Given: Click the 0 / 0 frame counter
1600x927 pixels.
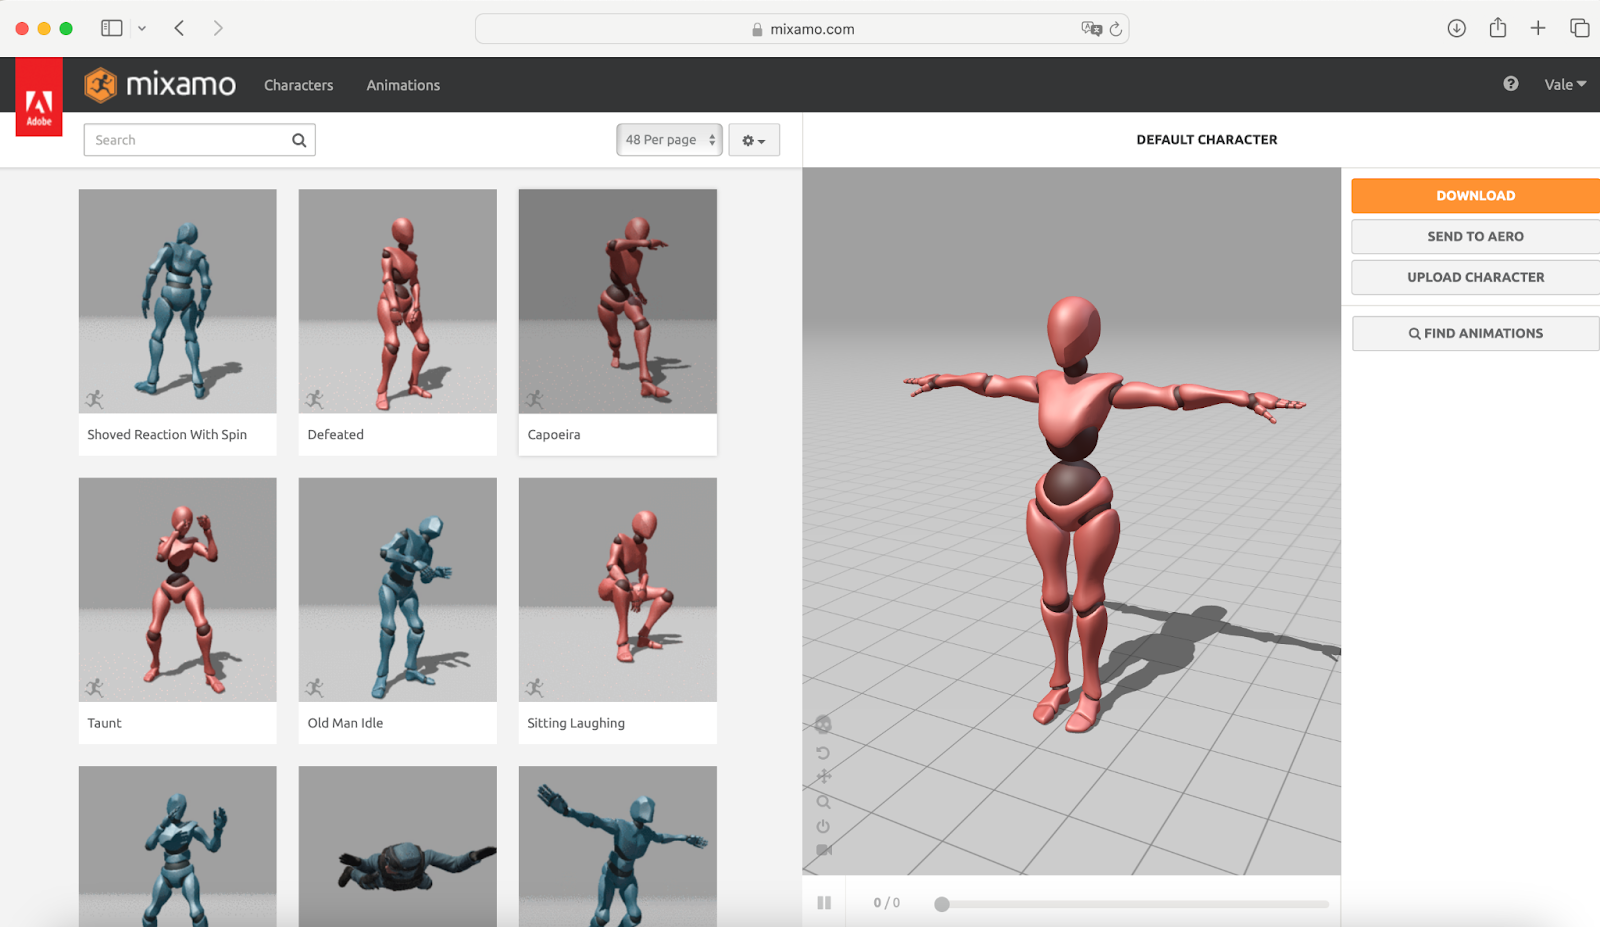Looking at the screenshot, I should 887,903.
